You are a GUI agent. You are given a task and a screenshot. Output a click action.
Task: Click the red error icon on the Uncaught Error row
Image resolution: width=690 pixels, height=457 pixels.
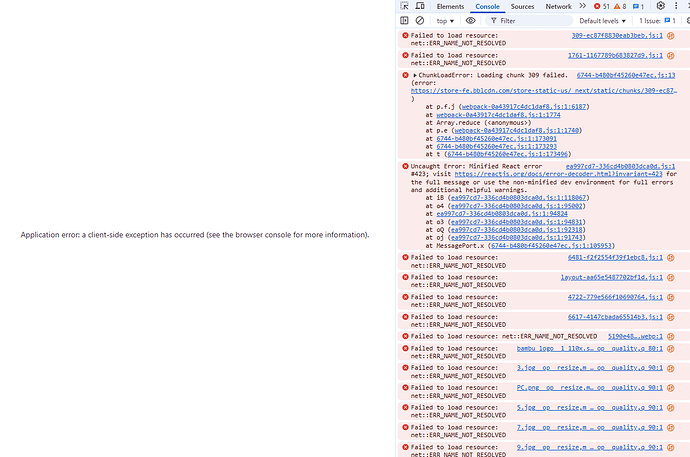pyautogui.click(x=405, y=166)
